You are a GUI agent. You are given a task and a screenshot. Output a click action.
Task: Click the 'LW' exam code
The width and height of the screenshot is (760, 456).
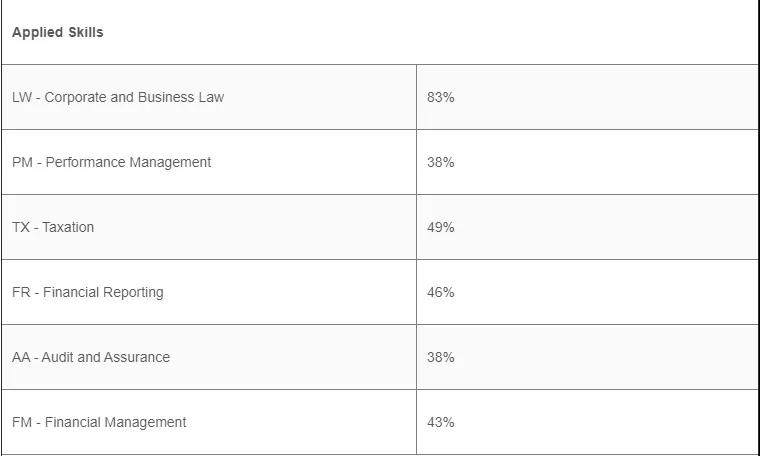coord(22,97)
